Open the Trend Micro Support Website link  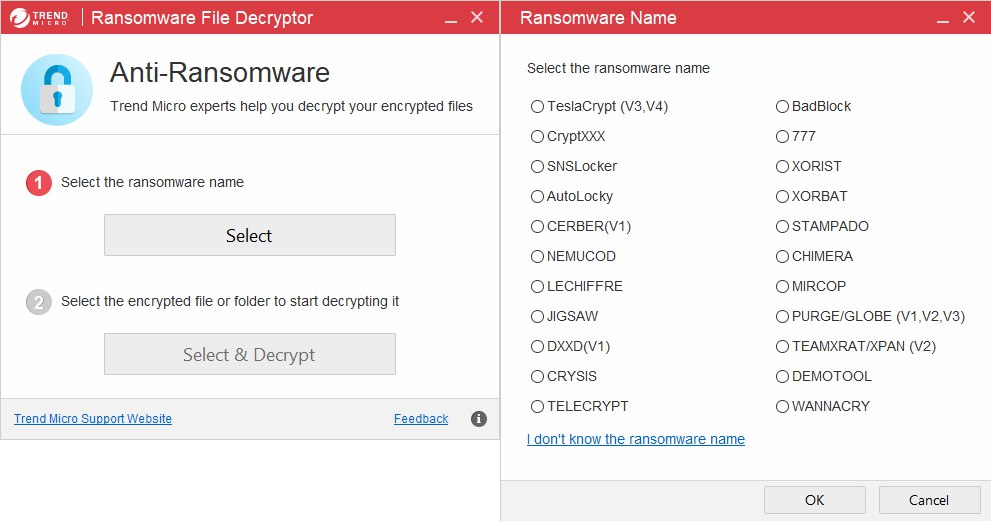(93, 418)
